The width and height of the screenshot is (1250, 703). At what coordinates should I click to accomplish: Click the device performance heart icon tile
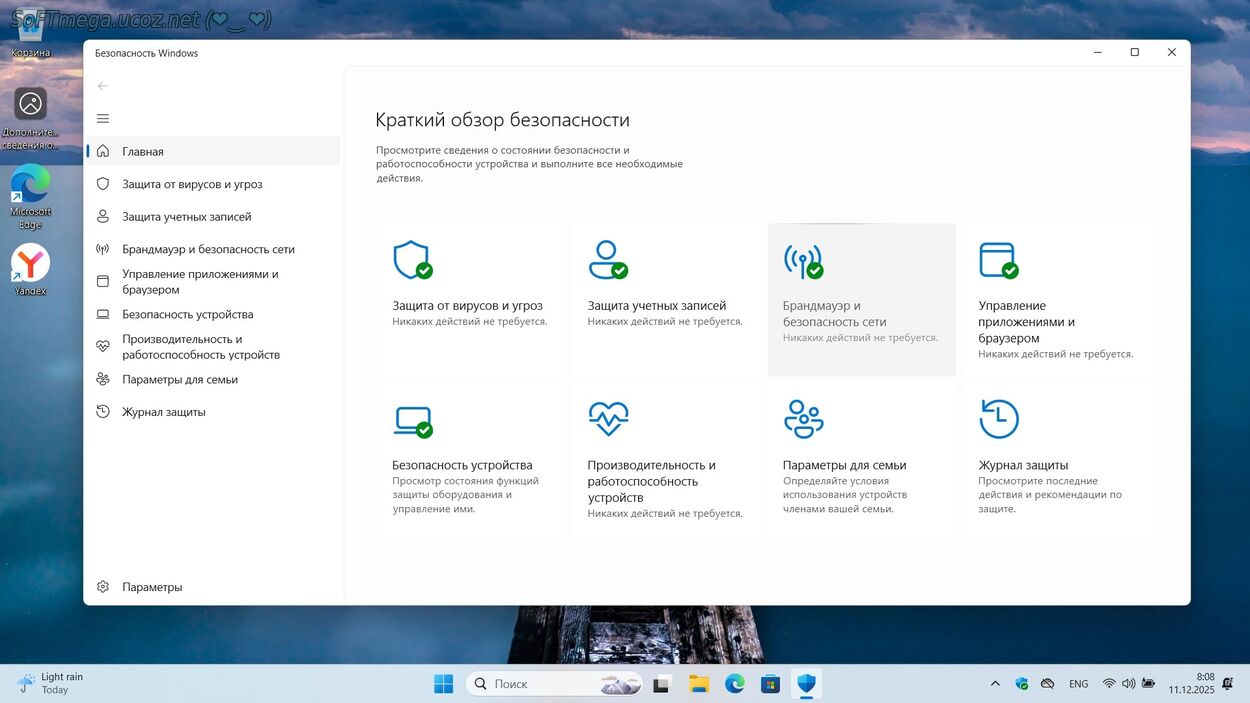(607, 420)
